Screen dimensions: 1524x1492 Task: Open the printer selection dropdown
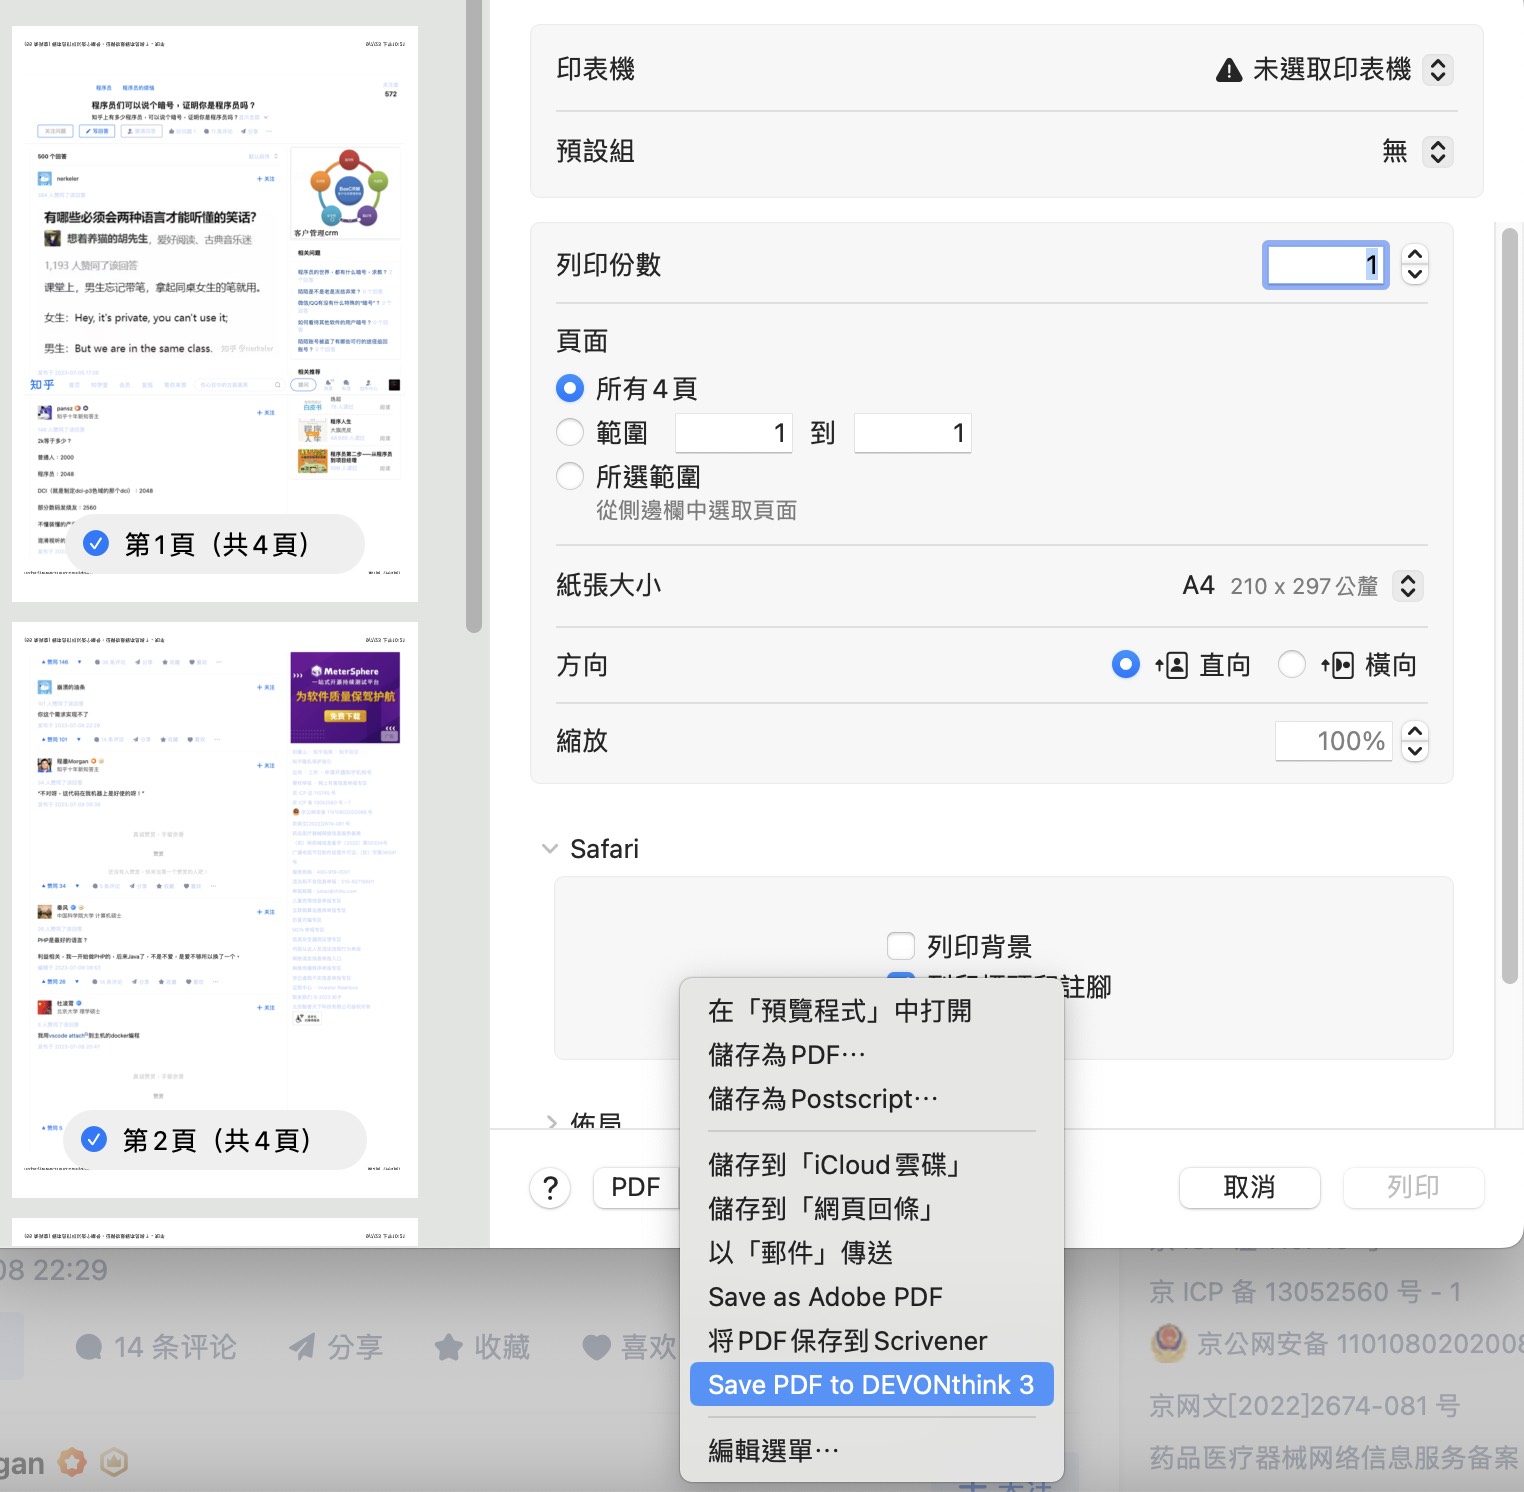pos(1437,70)
